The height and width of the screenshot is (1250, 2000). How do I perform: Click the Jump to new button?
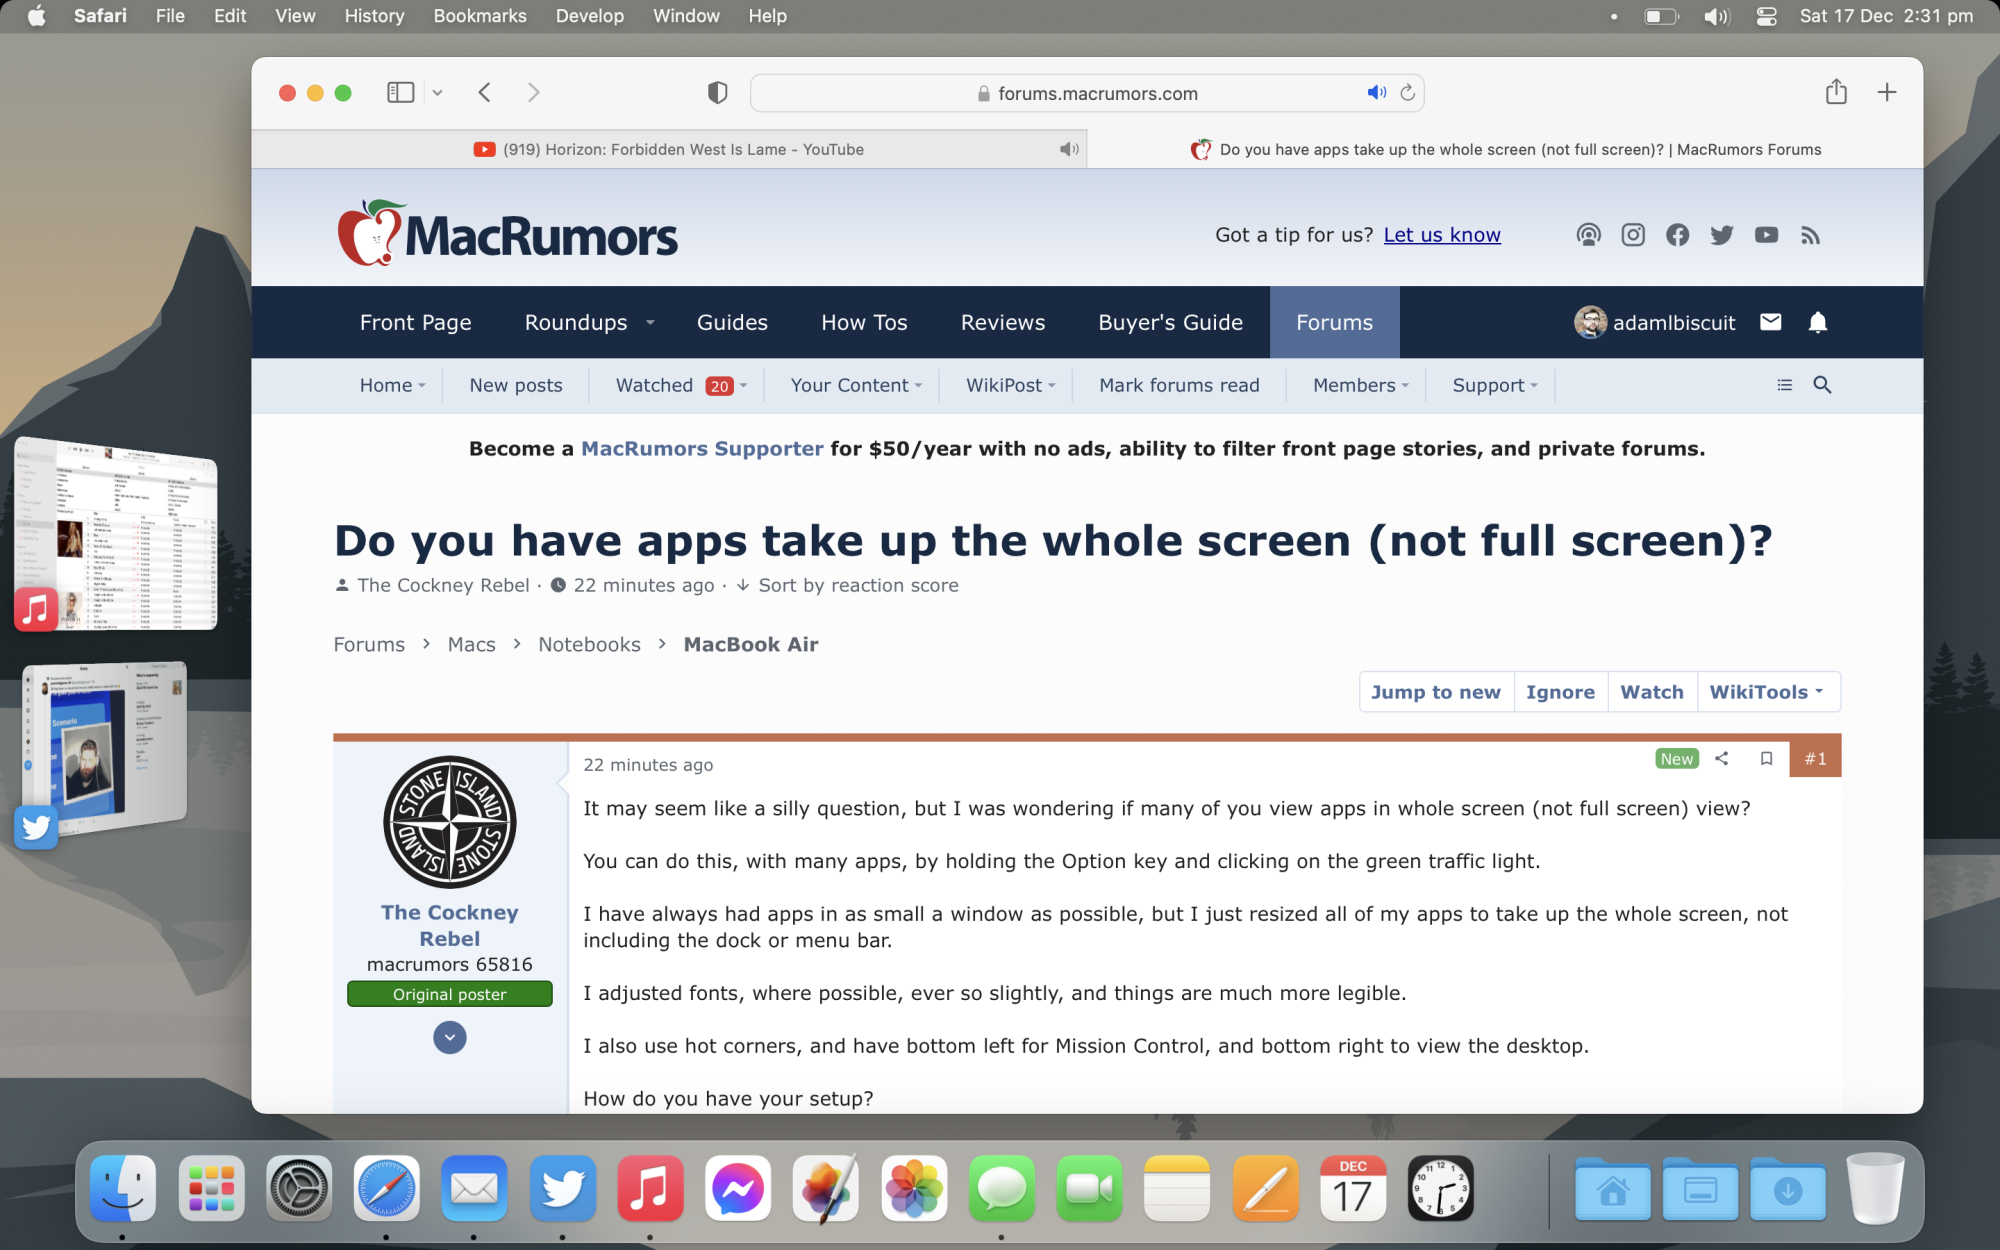tap(1435, 692)
